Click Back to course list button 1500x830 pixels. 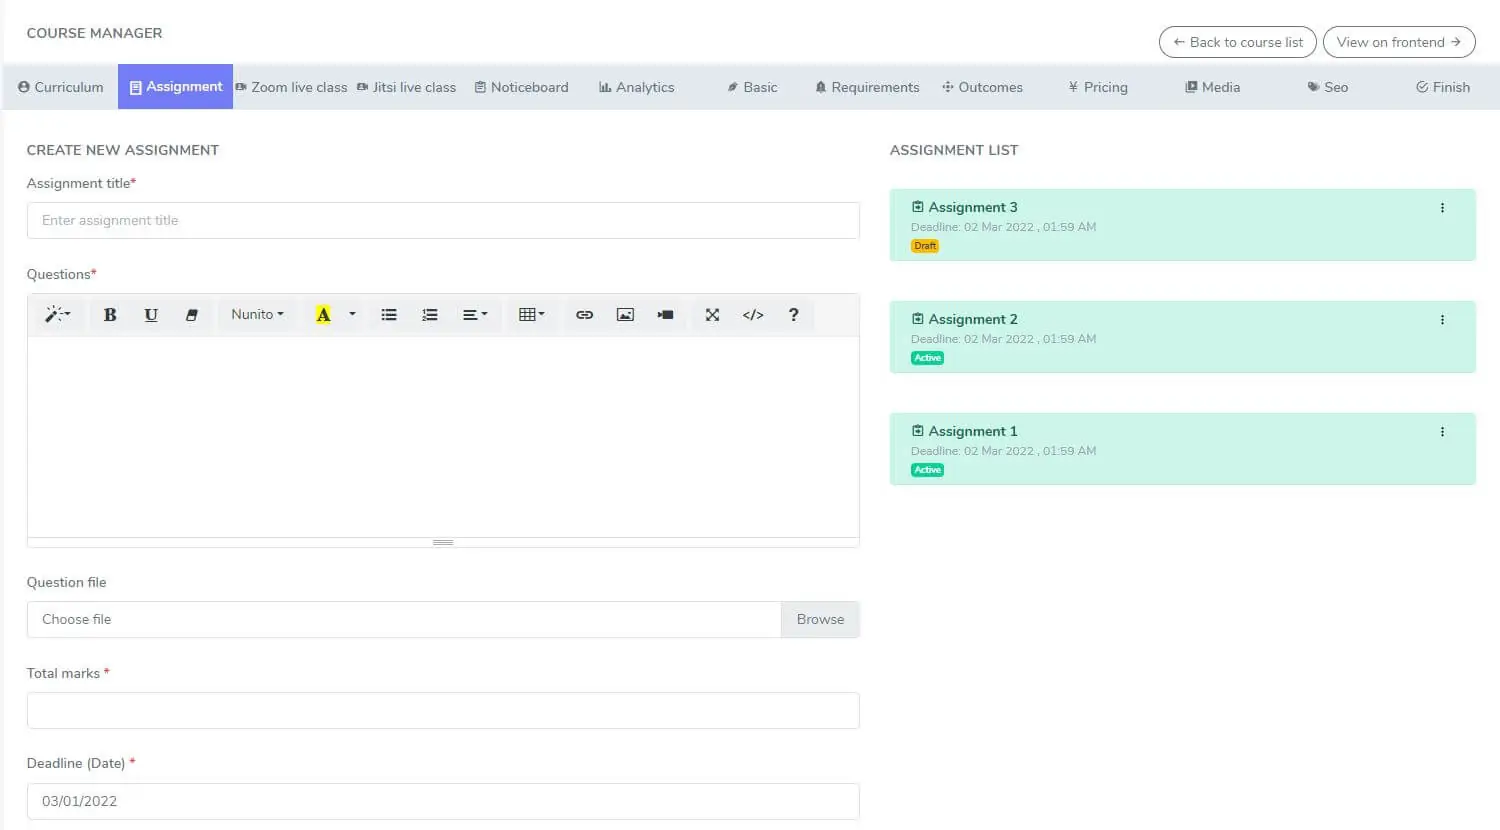coord(1237,42)
